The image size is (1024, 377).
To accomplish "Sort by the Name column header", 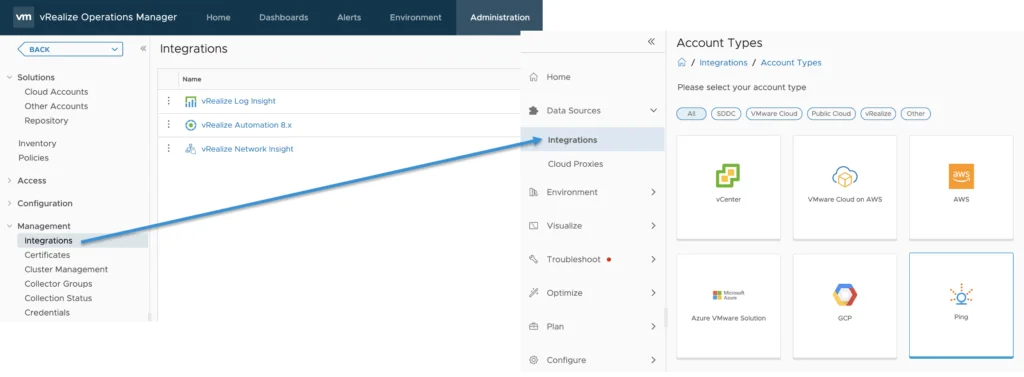I will click(x=191, y=79).
